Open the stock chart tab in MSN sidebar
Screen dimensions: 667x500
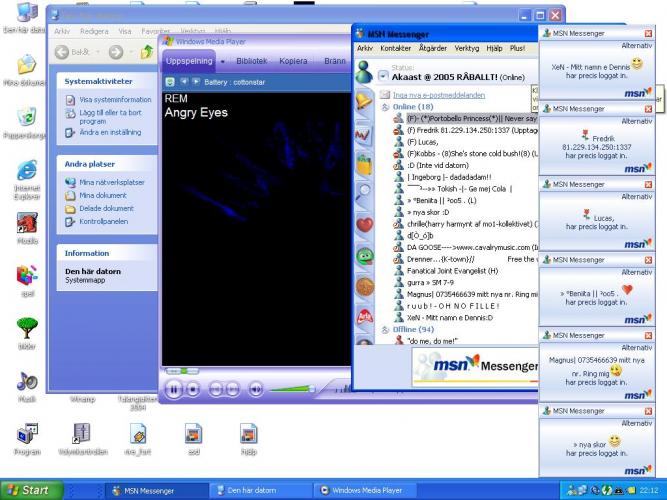[364, 133]
